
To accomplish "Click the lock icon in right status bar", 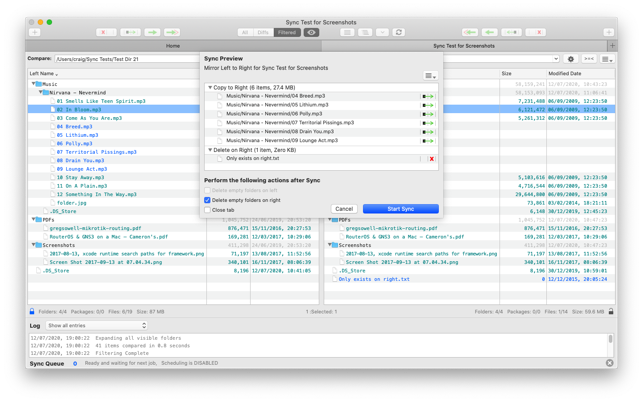I will (x=611, y=312).
